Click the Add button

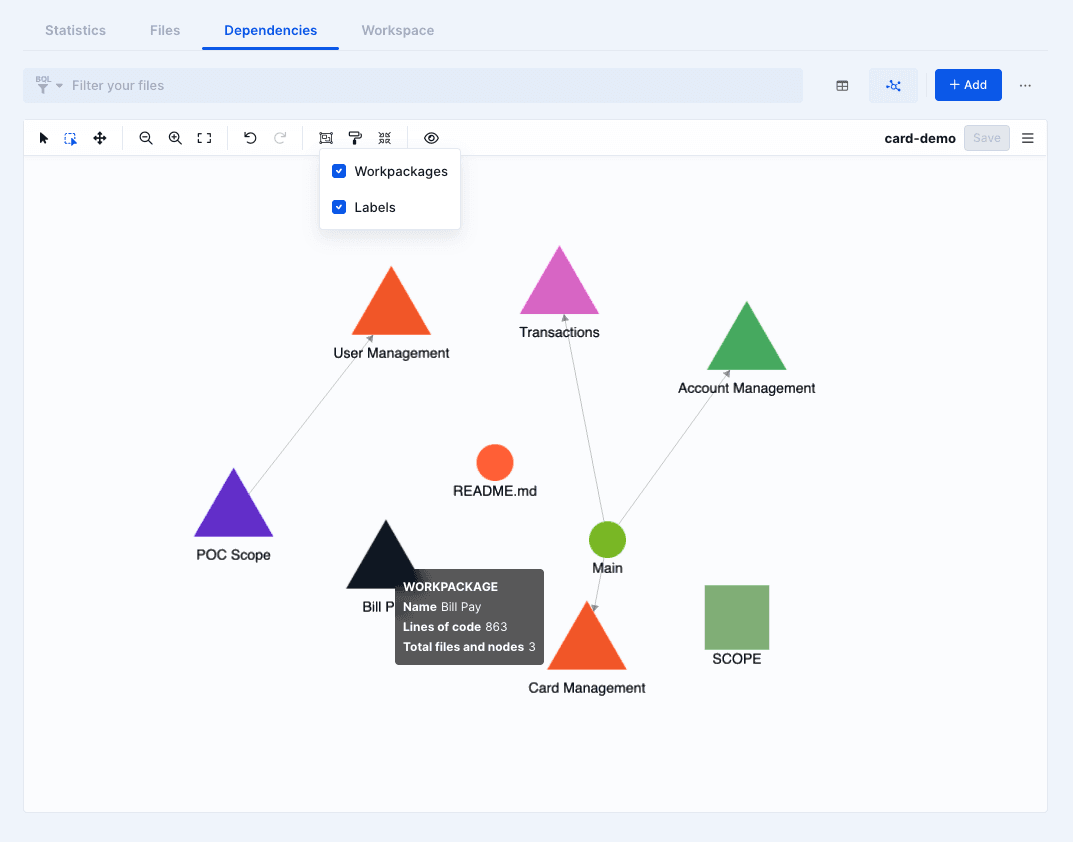[968, 85]
